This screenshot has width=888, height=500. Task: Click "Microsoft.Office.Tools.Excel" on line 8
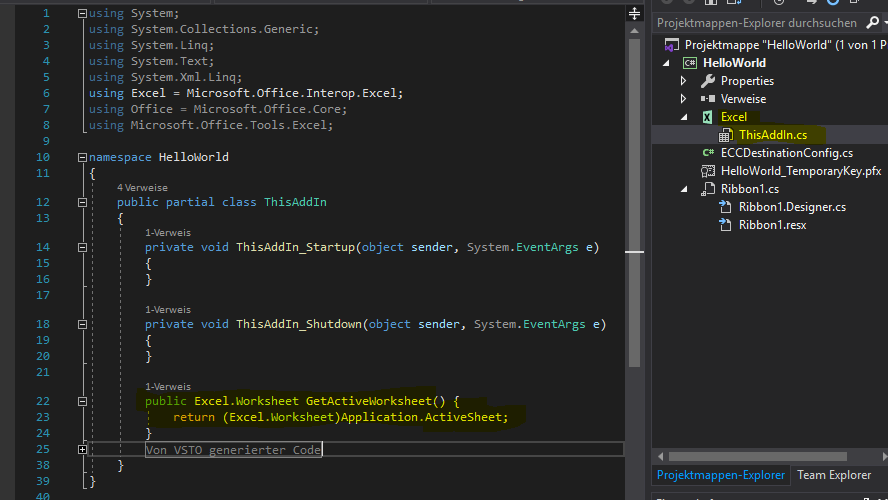[x=228, y=125]
